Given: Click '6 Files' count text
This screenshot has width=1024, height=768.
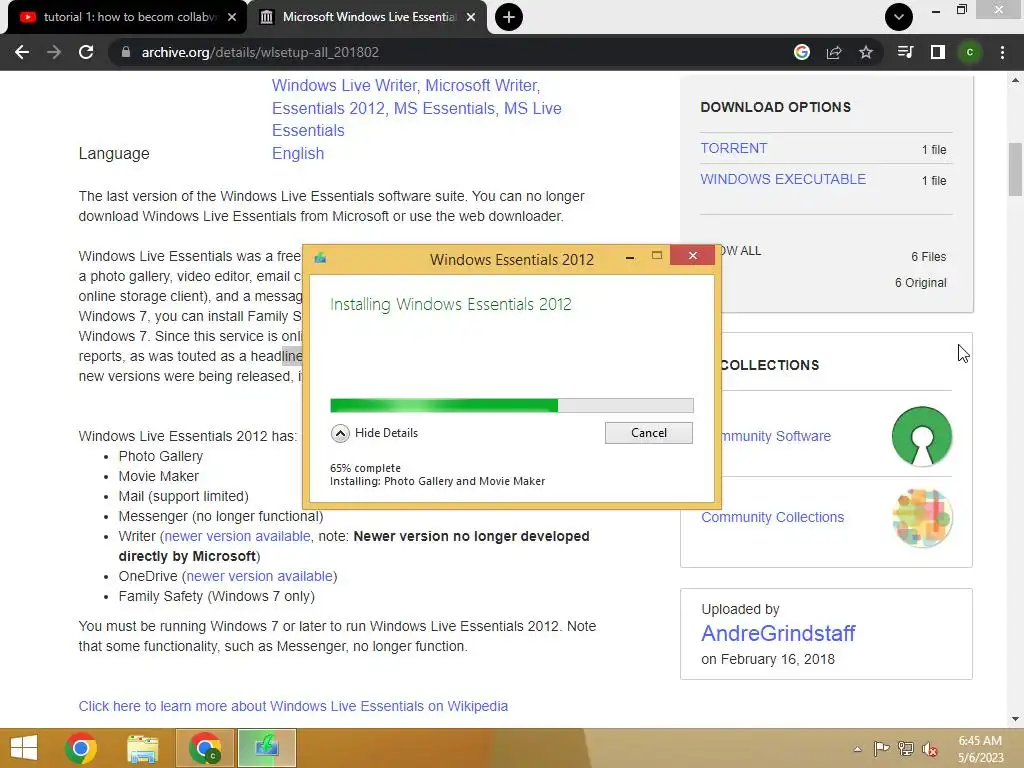Looking at the screenshot, I should click(928, 257).
